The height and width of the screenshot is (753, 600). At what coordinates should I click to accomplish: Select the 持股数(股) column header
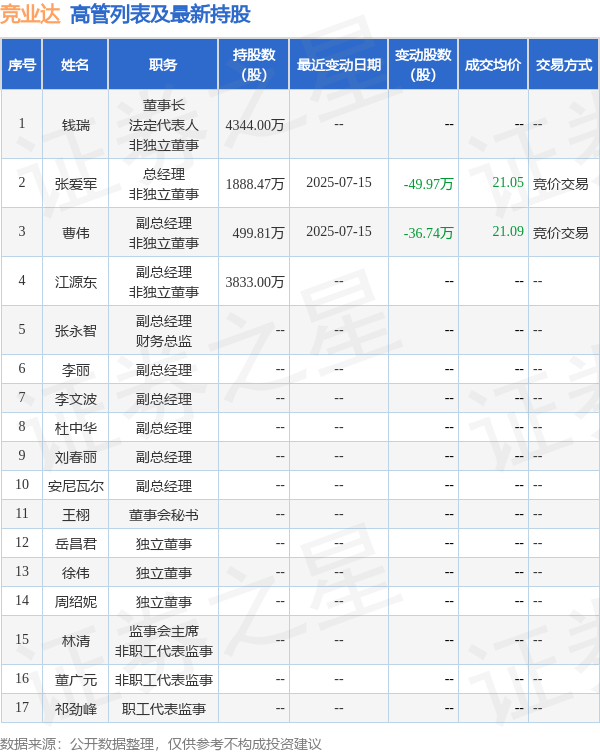click(254, 65)
